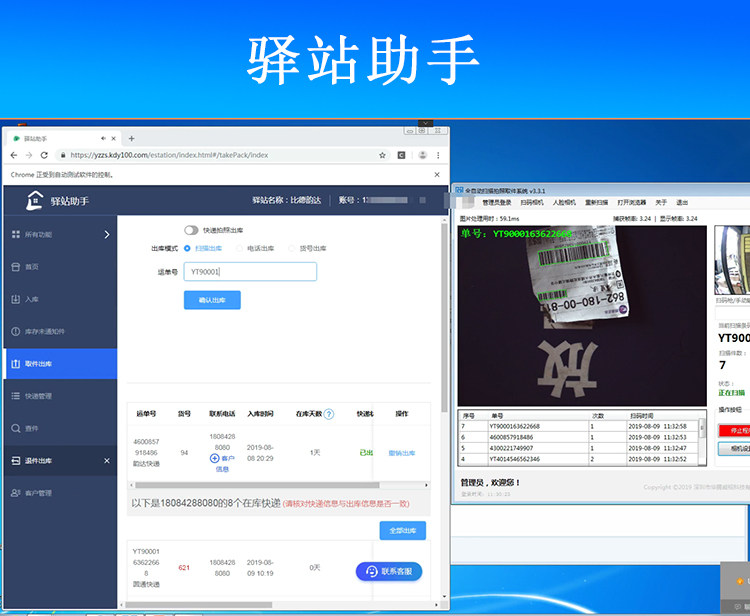750x616 pixels.
Task: Click the 驿站助手 house logo
Action: pos(34,200)
